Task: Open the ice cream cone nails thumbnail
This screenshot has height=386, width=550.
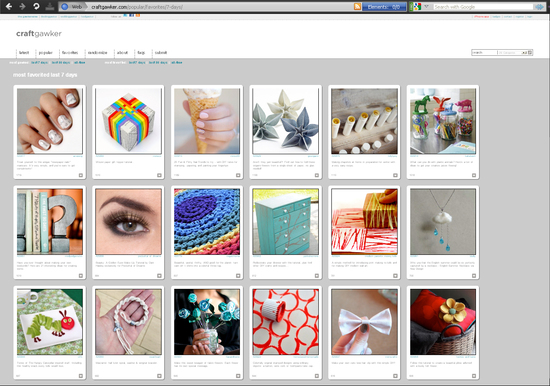Action: tap(207, 121)
